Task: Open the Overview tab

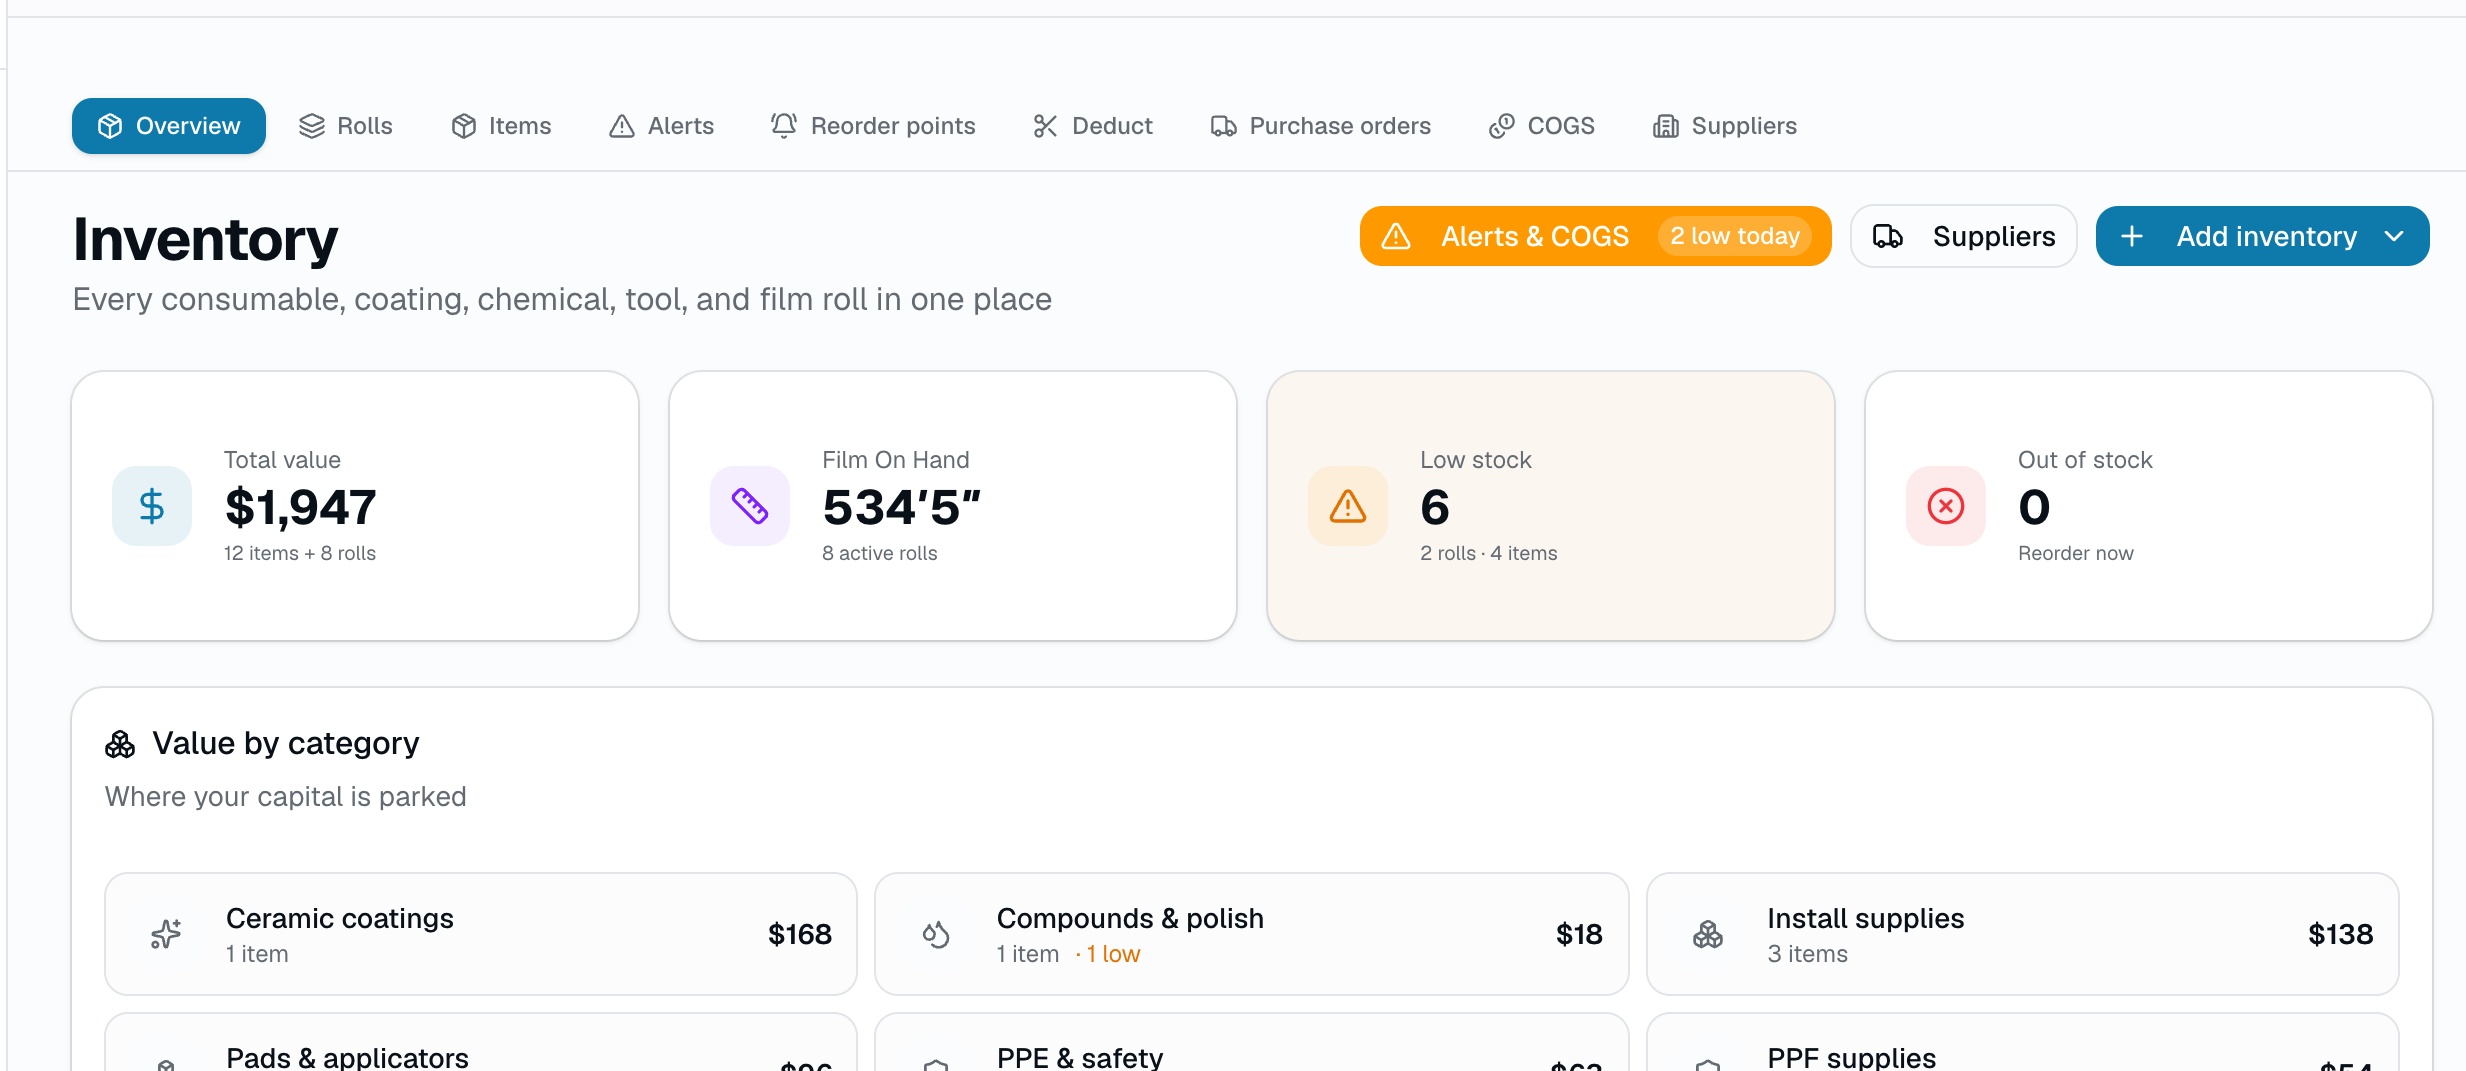Action: pyautogui.click(x=168, y=126)
